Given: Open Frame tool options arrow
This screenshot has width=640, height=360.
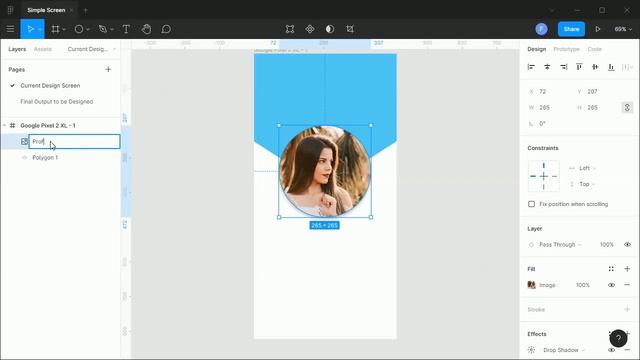Looking at the screenshot, I should point(64,29).
